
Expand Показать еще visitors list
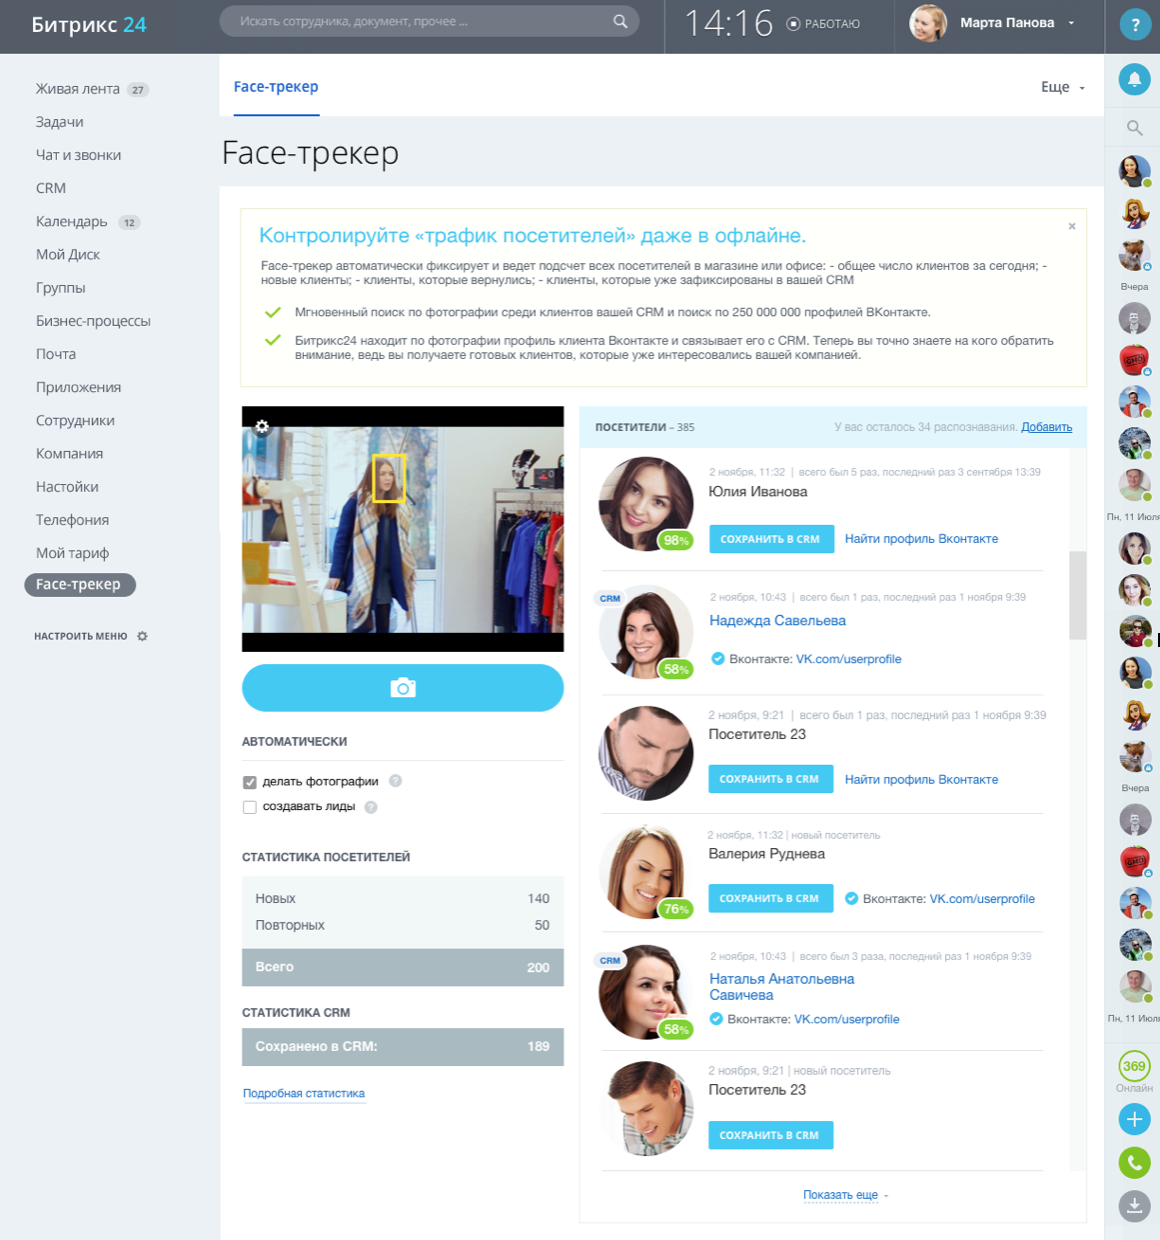point(845,1195)
